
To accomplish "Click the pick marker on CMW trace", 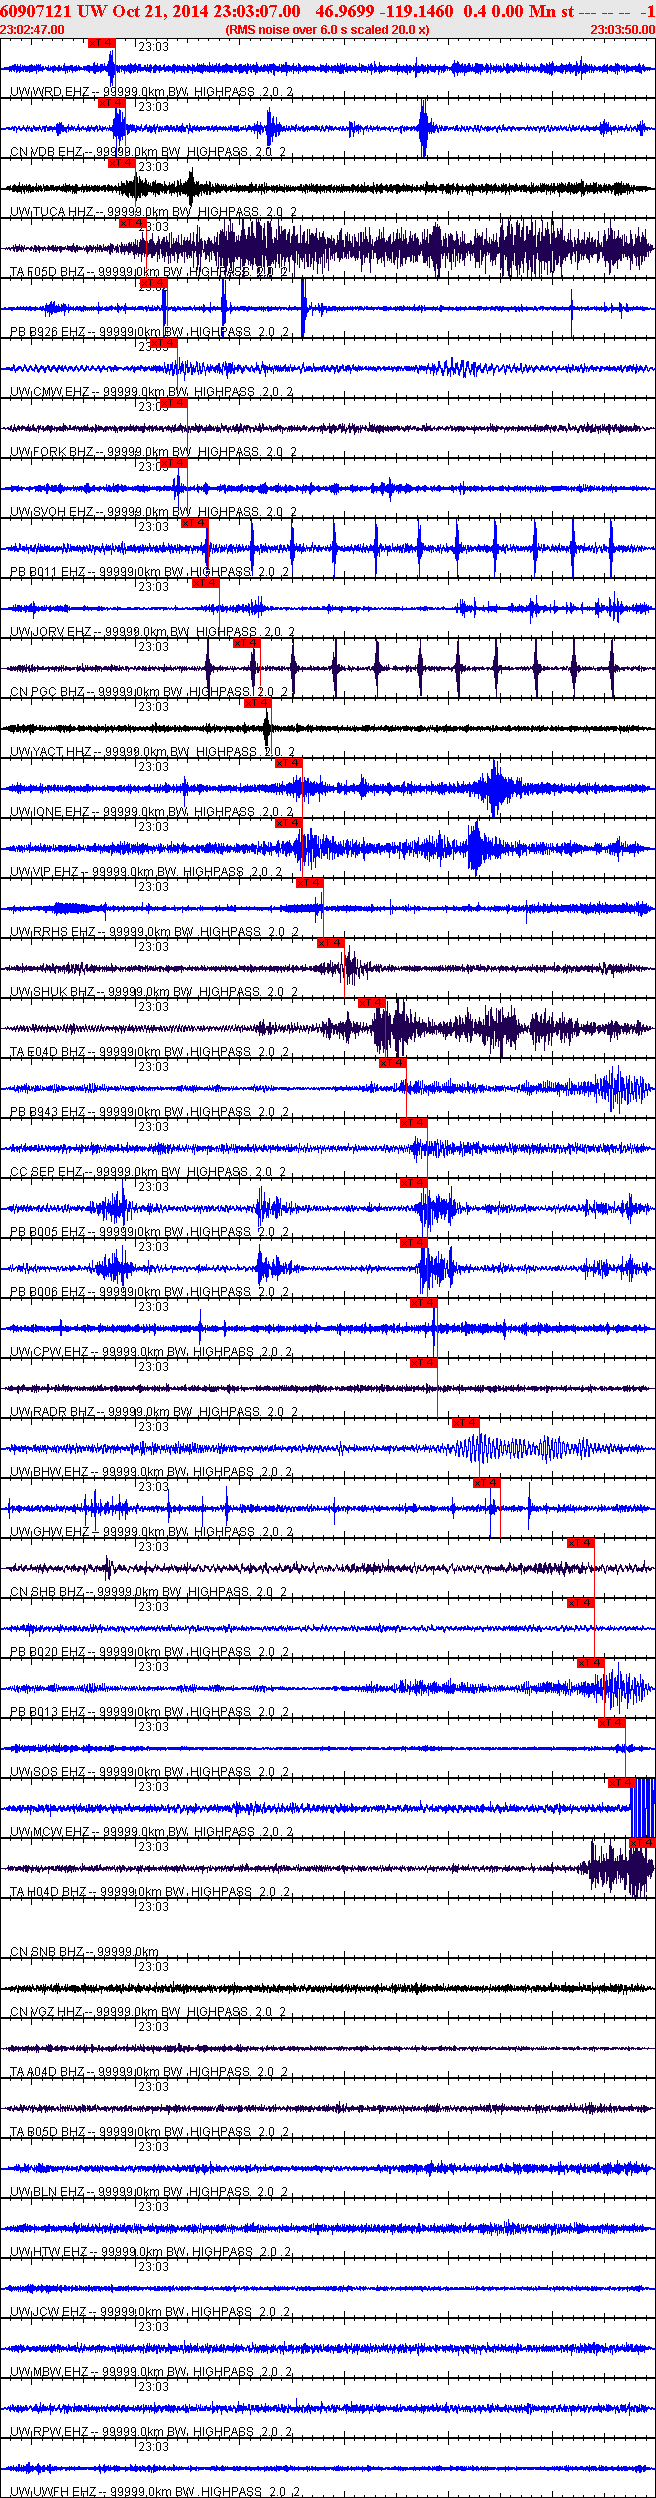I will pos(163,343).
